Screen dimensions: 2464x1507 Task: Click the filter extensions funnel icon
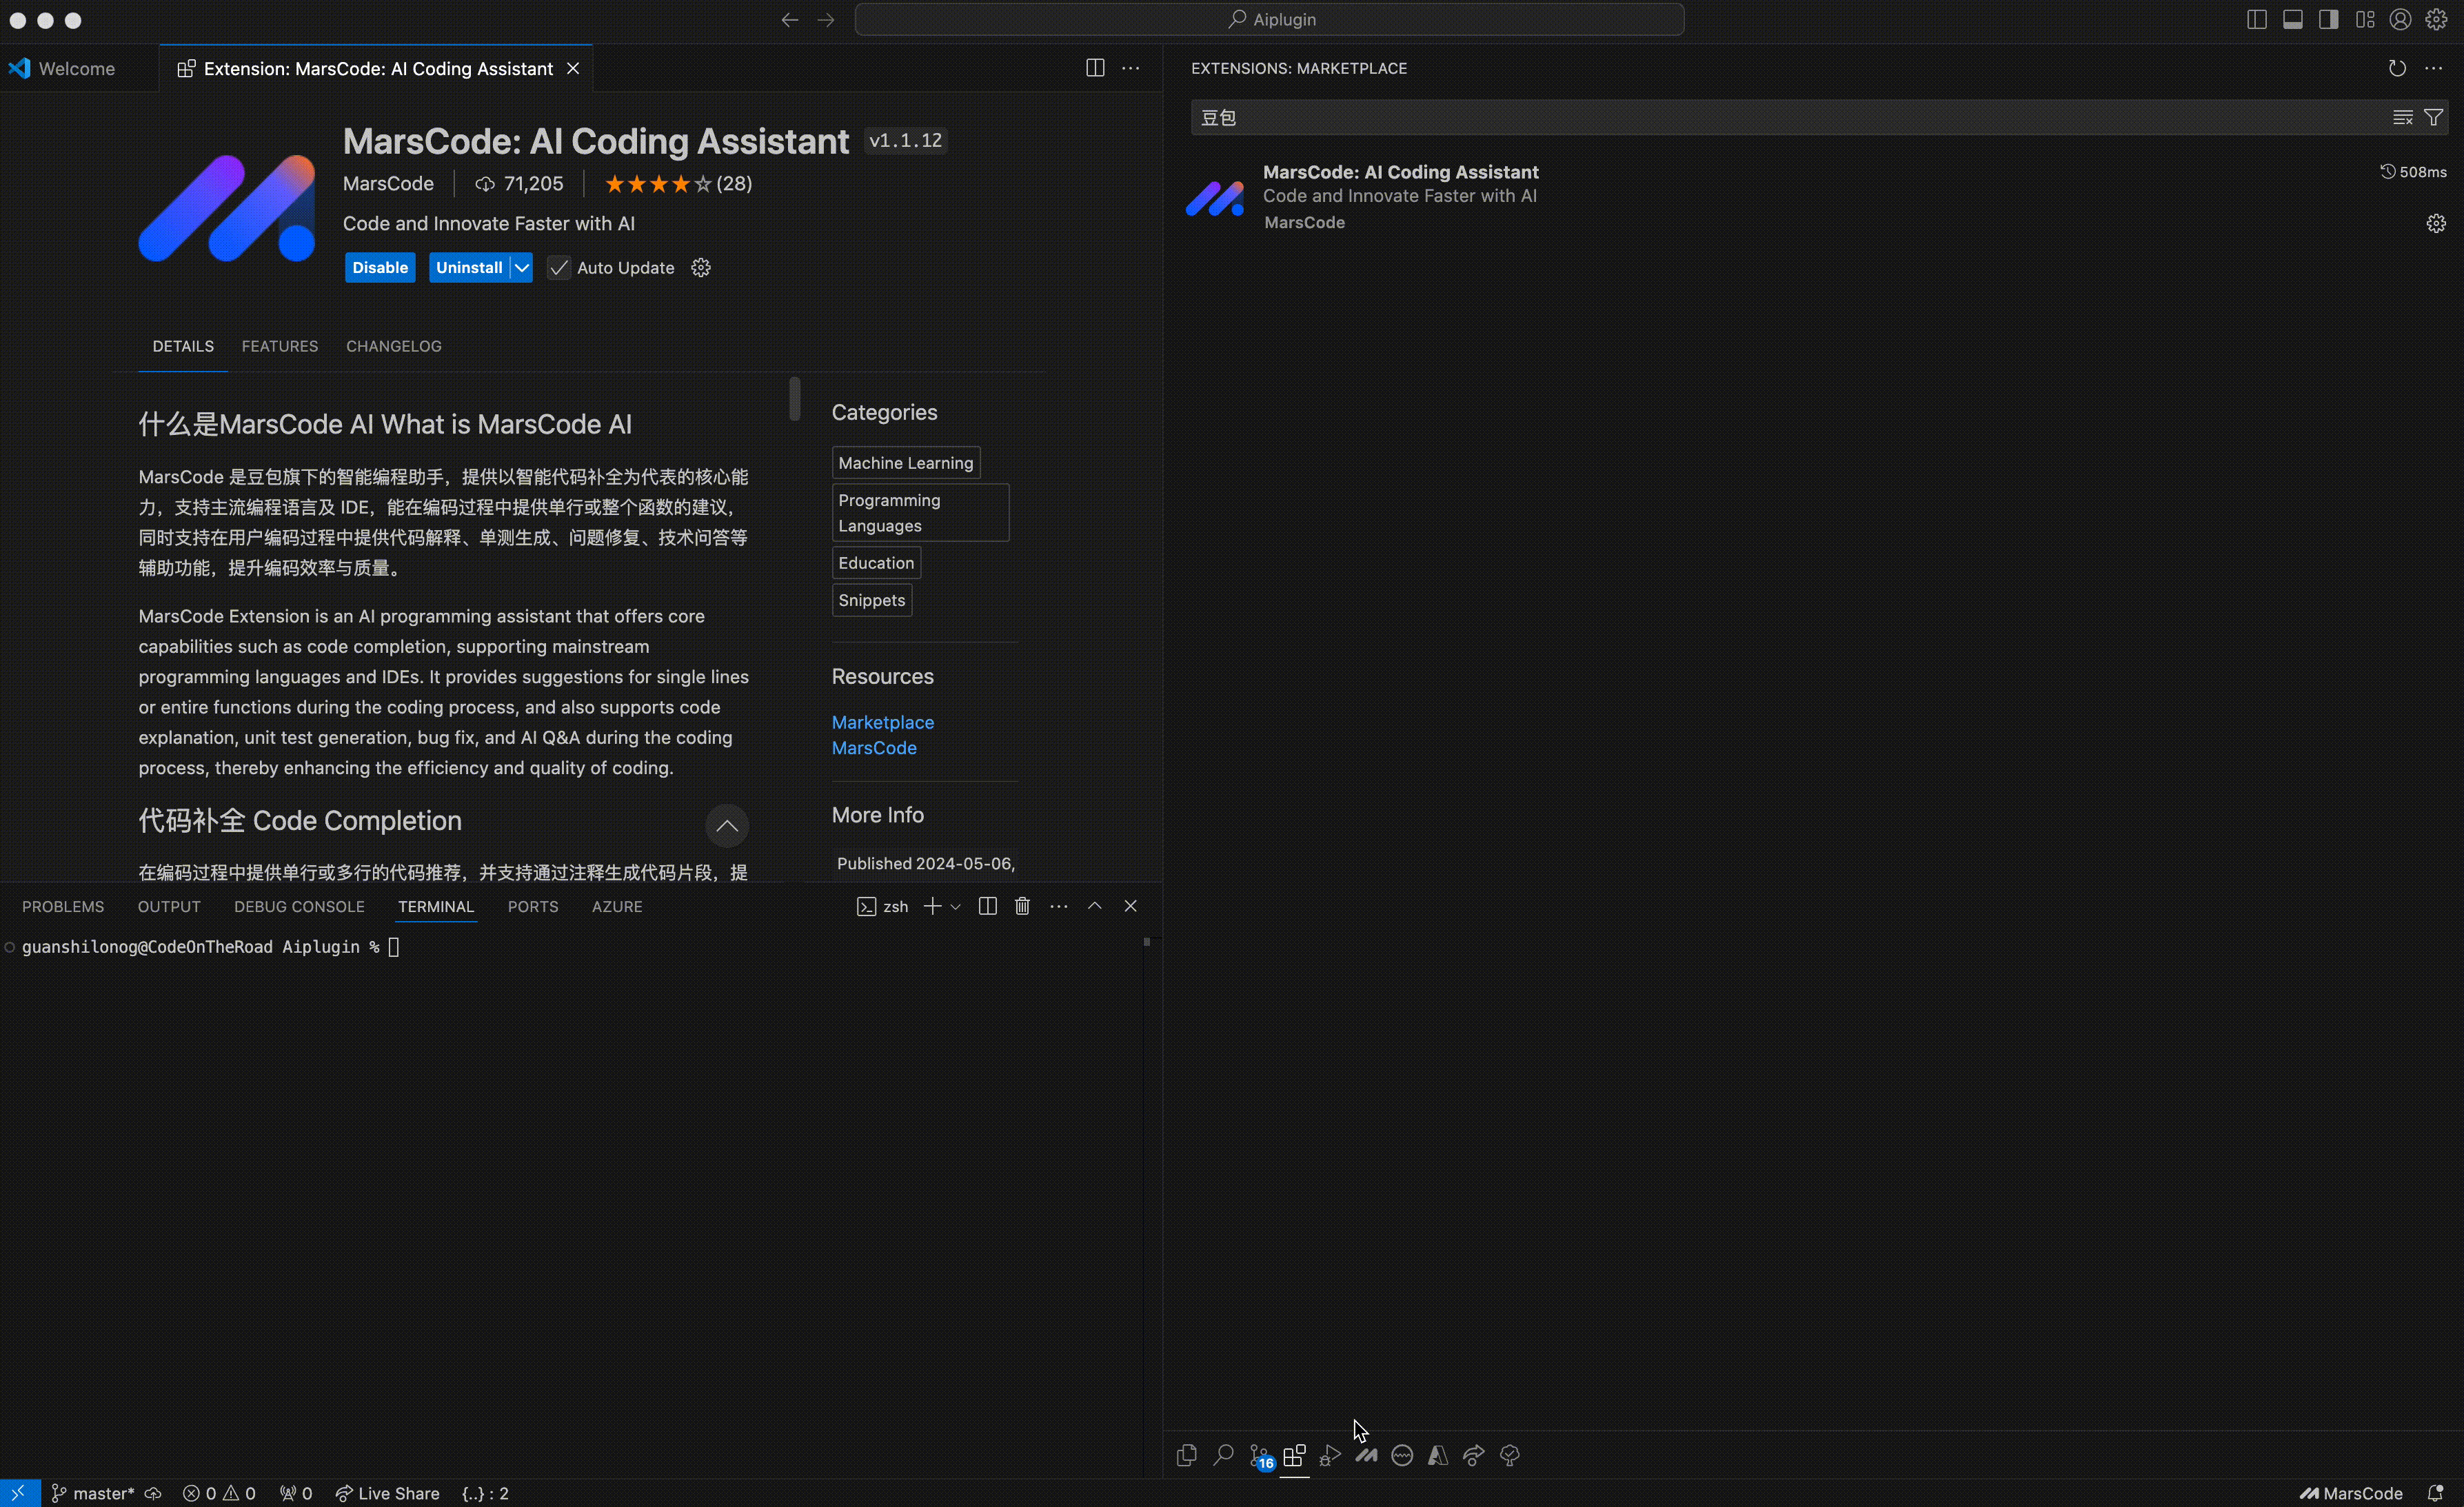pyautogui.click(x=2434, y=118)
